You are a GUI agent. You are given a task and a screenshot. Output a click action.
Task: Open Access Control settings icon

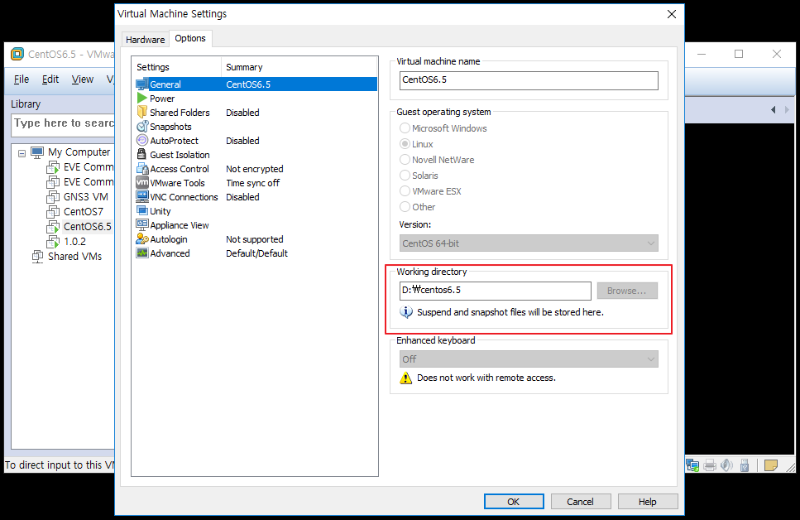pos(142,168)
